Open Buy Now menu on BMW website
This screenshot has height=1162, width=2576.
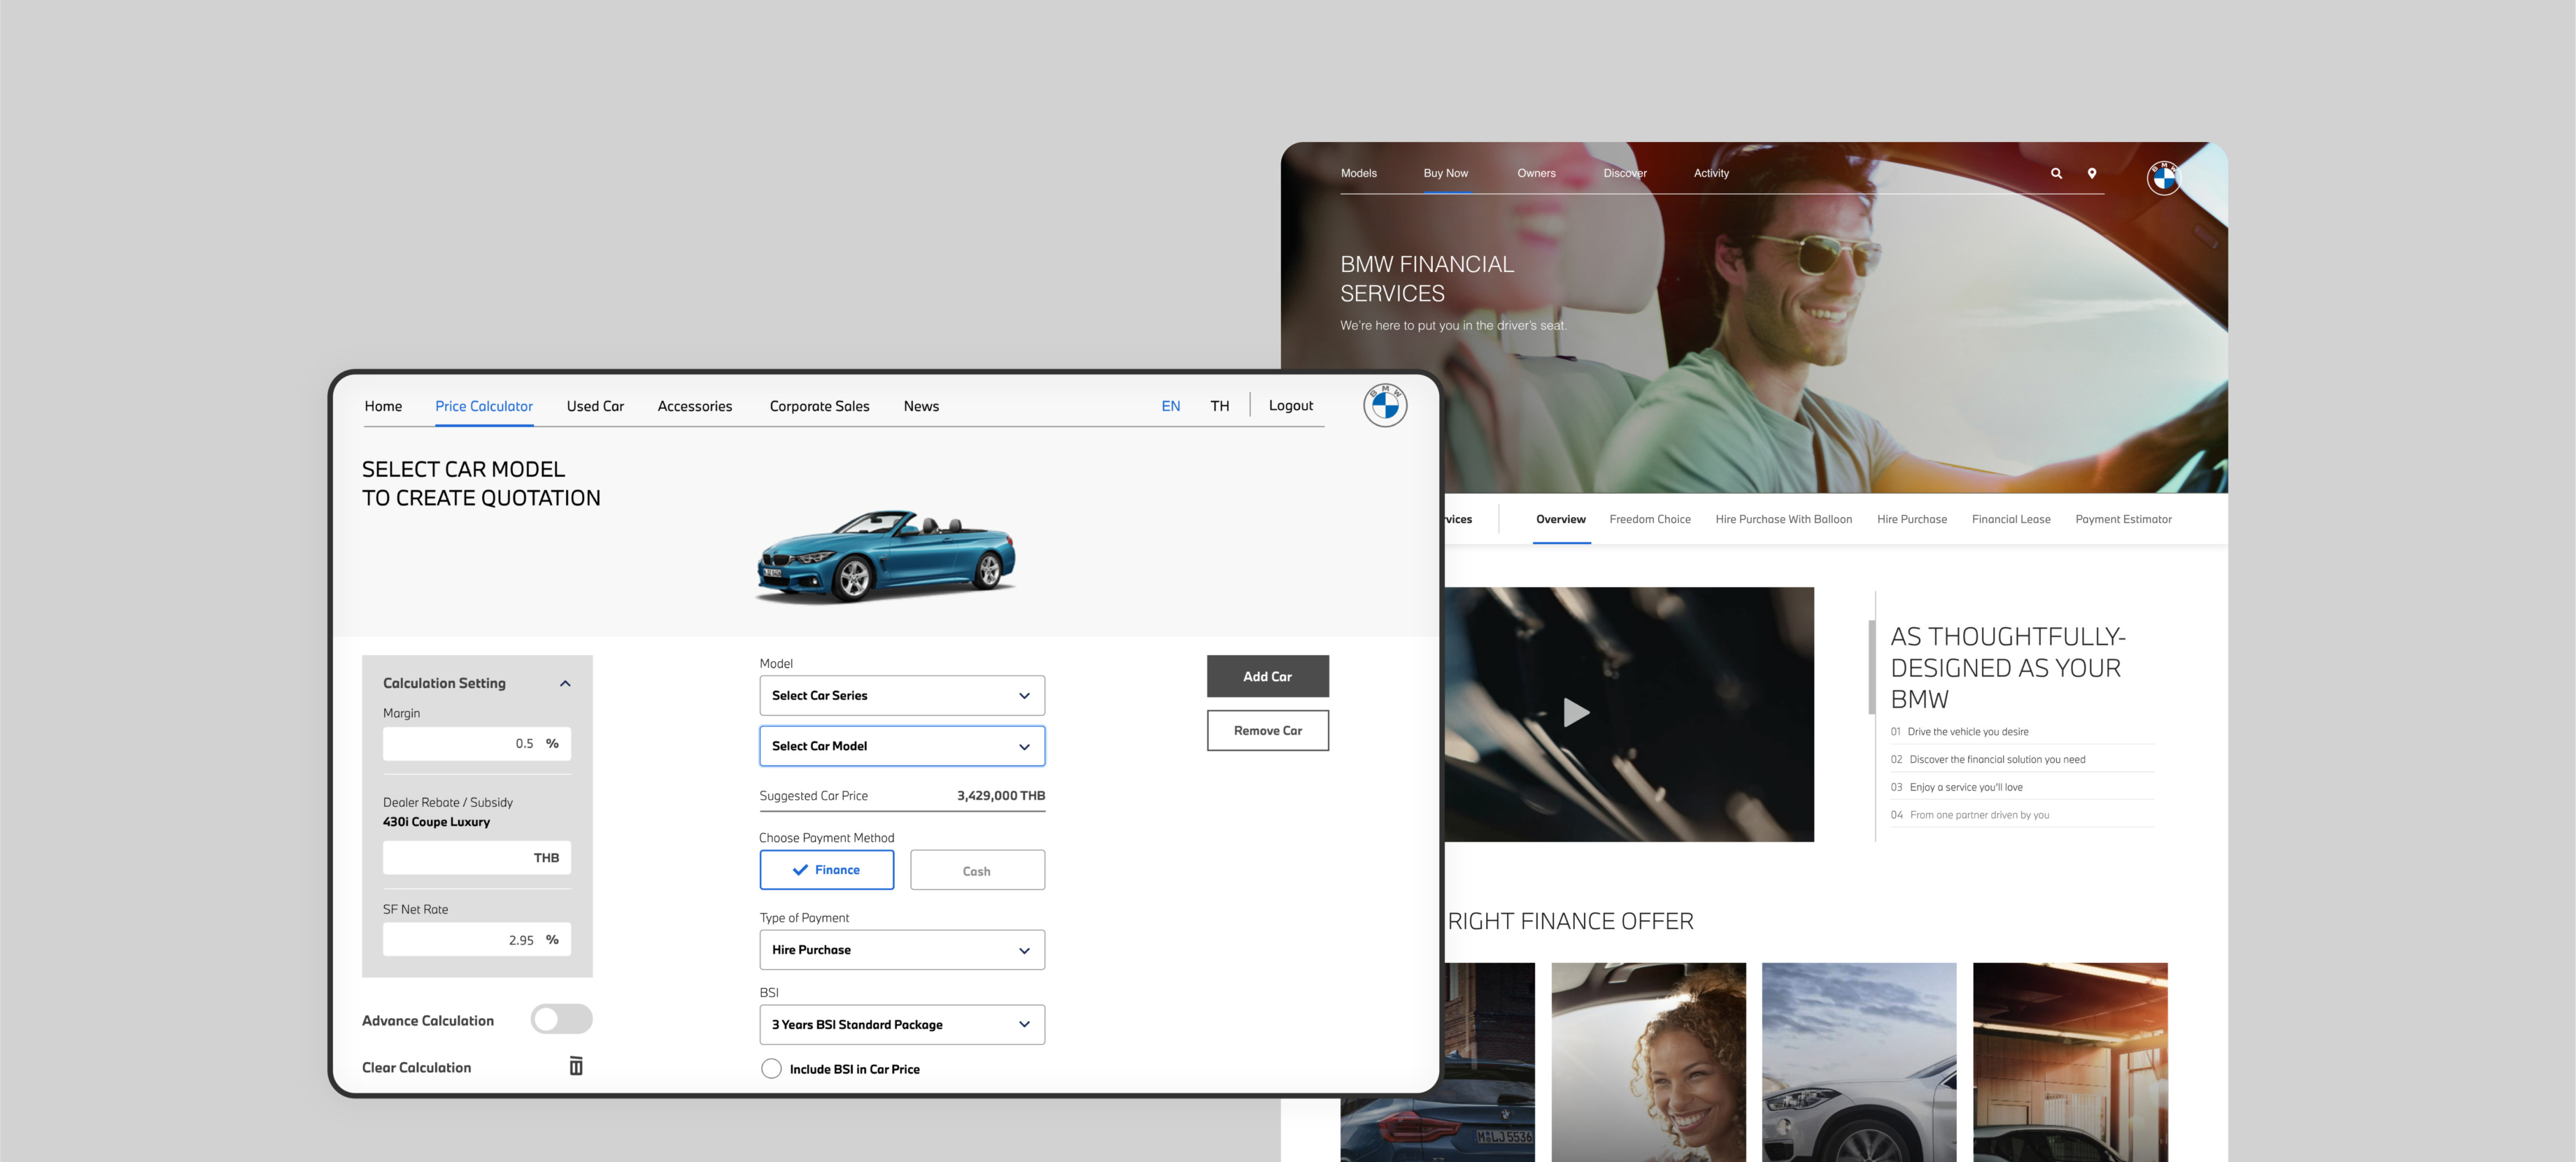pyautogui.click(x=1445, y=173)
